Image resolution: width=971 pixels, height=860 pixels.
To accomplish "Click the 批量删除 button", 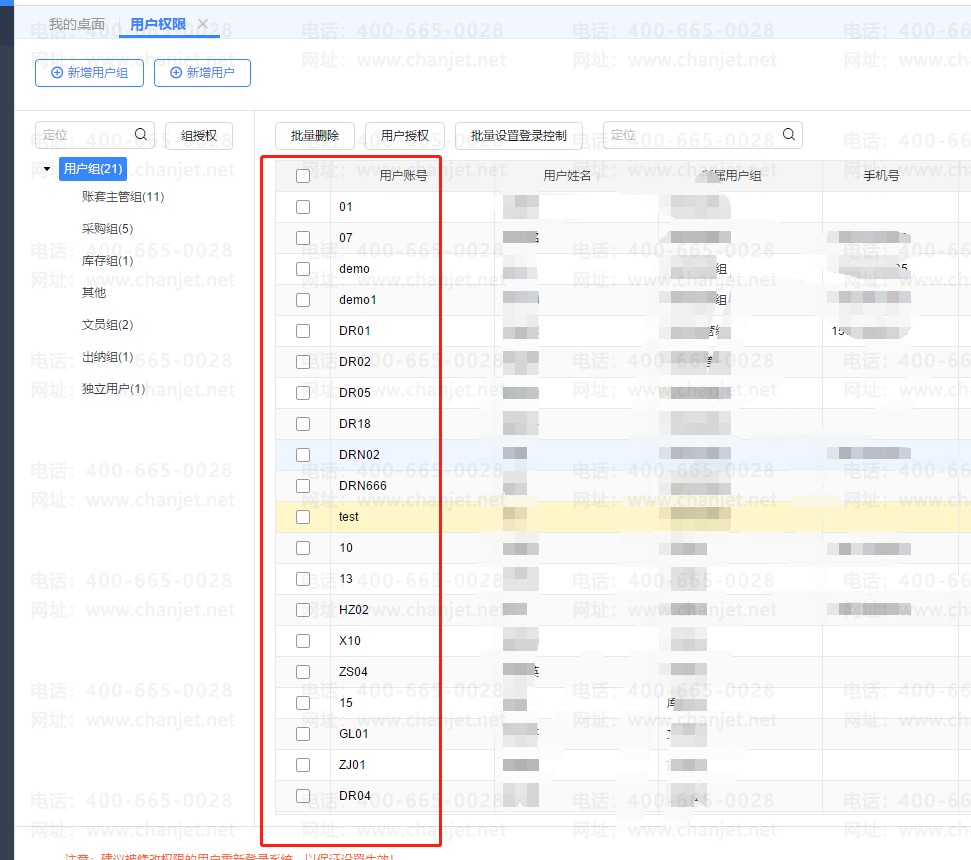I will 315,136.
